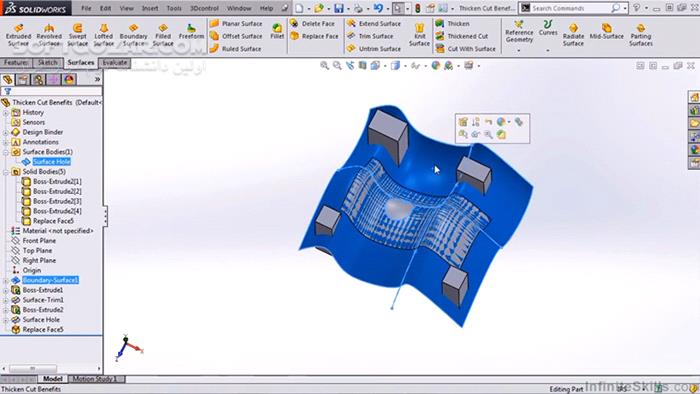
Task: Open the DisplayManager color wheel tab
Action: point(69,79)
